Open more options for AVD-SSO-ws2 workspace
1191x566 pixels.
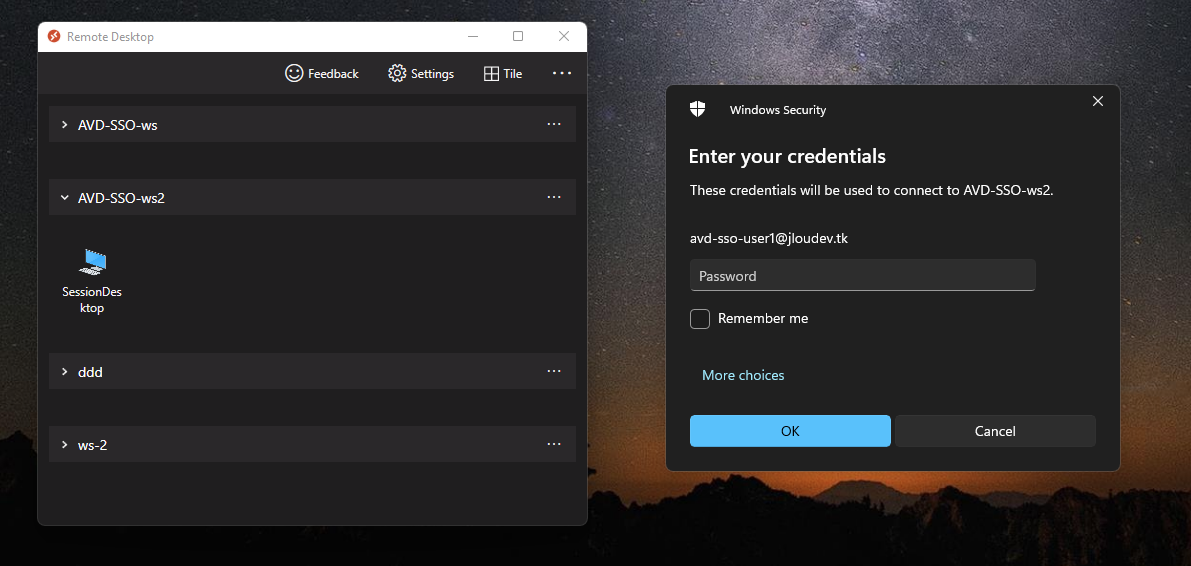554,197
